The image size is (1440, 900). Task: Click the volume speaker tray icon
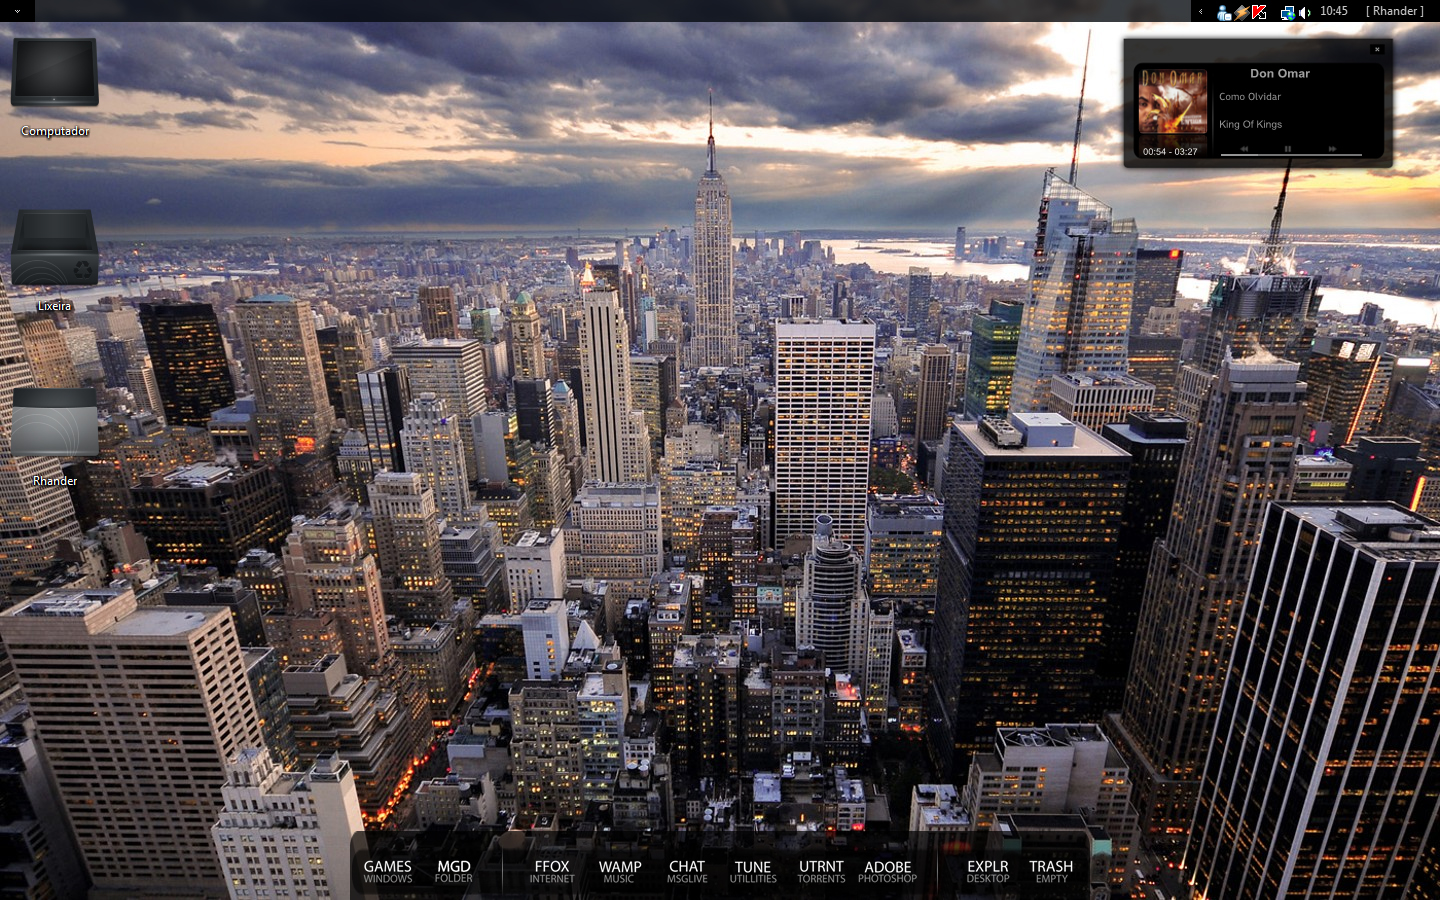pyautogui.click(x=1305, y=12)
